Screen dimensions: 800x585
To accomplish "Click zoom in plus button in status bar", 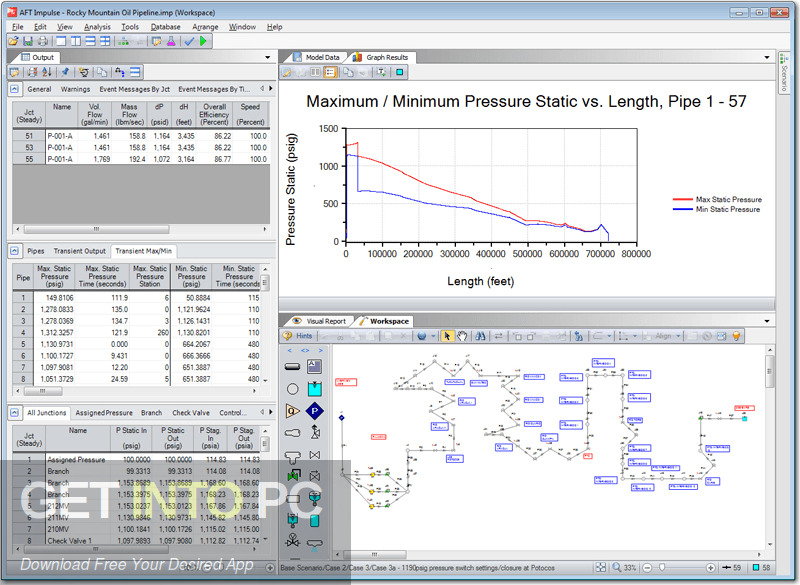I will (x=710, y=568).
